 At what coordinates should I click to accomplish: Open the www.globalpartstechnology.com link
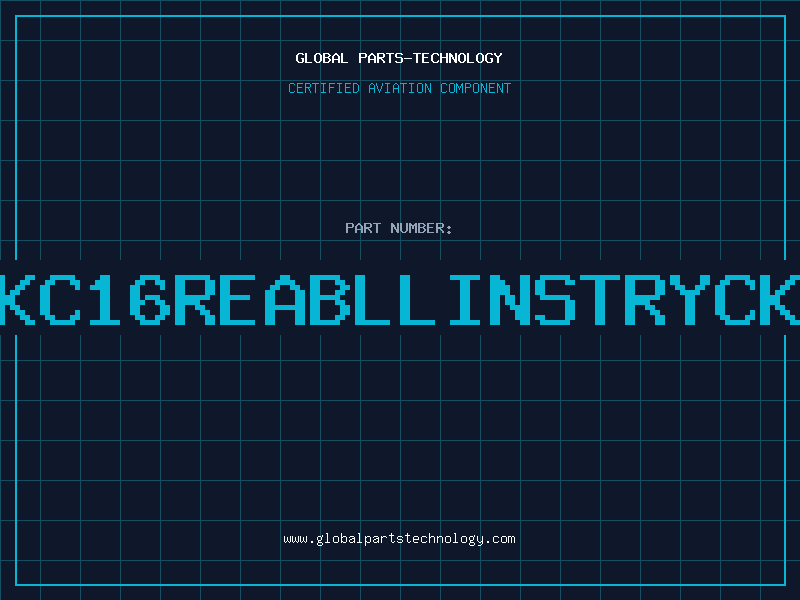pos(399,539)
